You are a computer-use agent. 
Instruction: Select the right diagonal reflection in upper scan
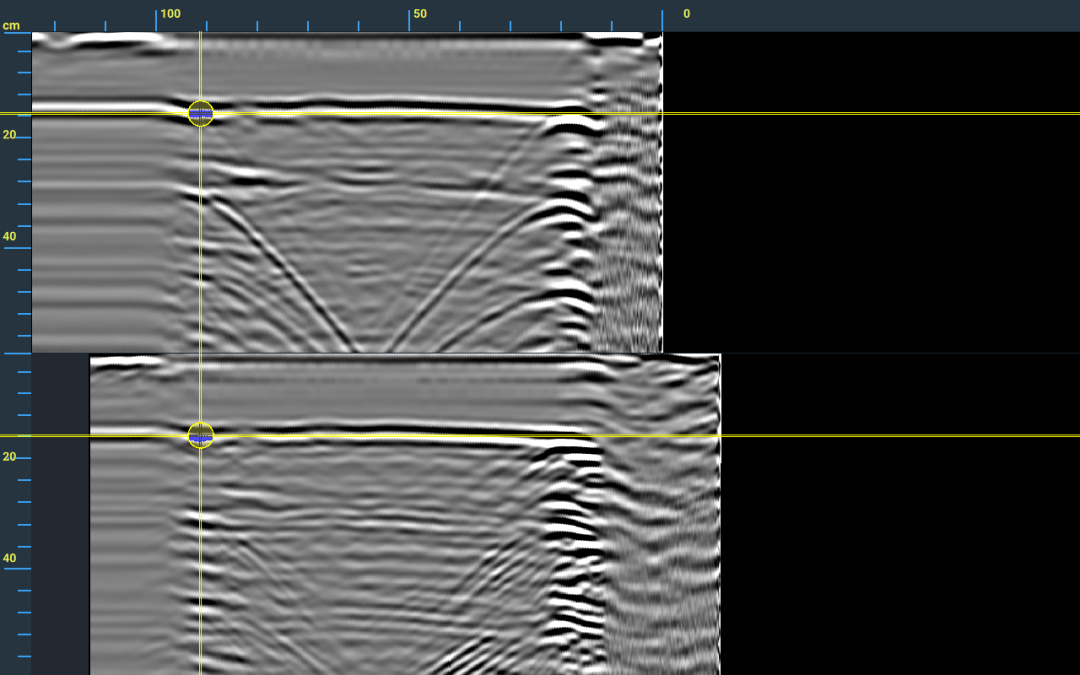click(x=460, y=270)
